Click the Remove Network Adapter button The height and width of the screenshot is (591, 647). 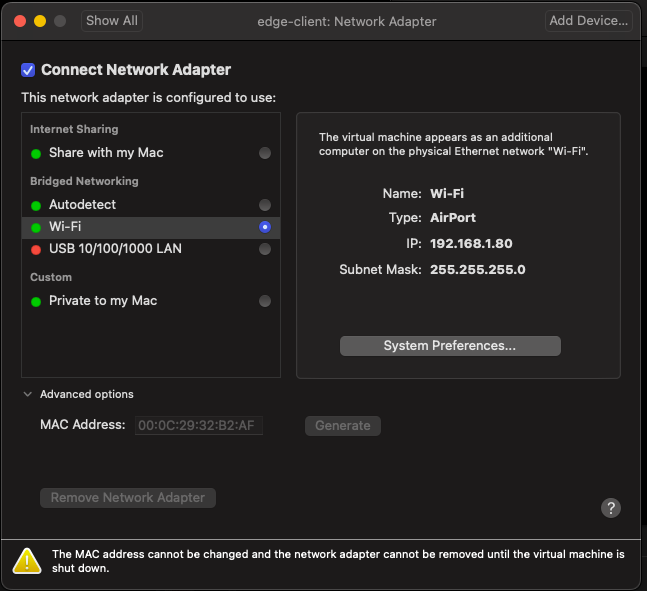point(128,497)
